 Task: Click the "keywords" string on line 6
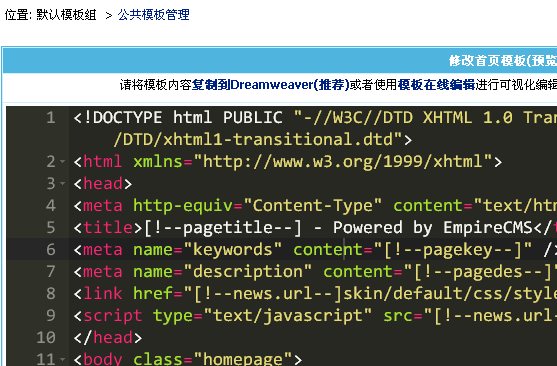233,249
